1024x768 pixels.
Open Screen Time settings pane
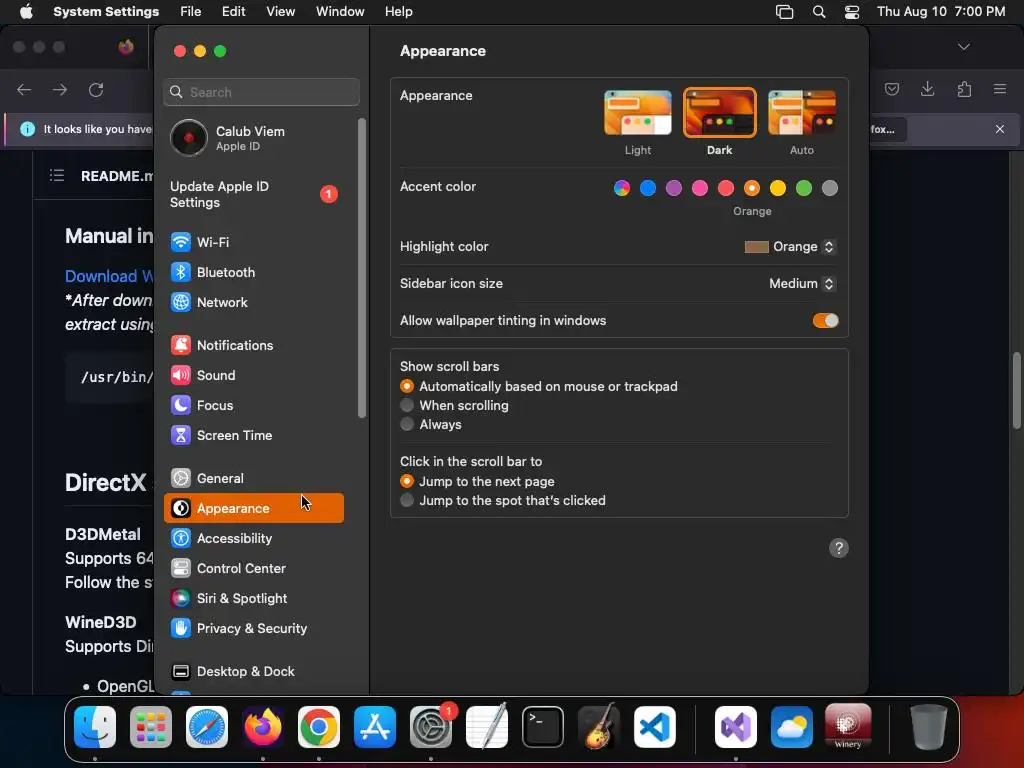pos(253,436)
